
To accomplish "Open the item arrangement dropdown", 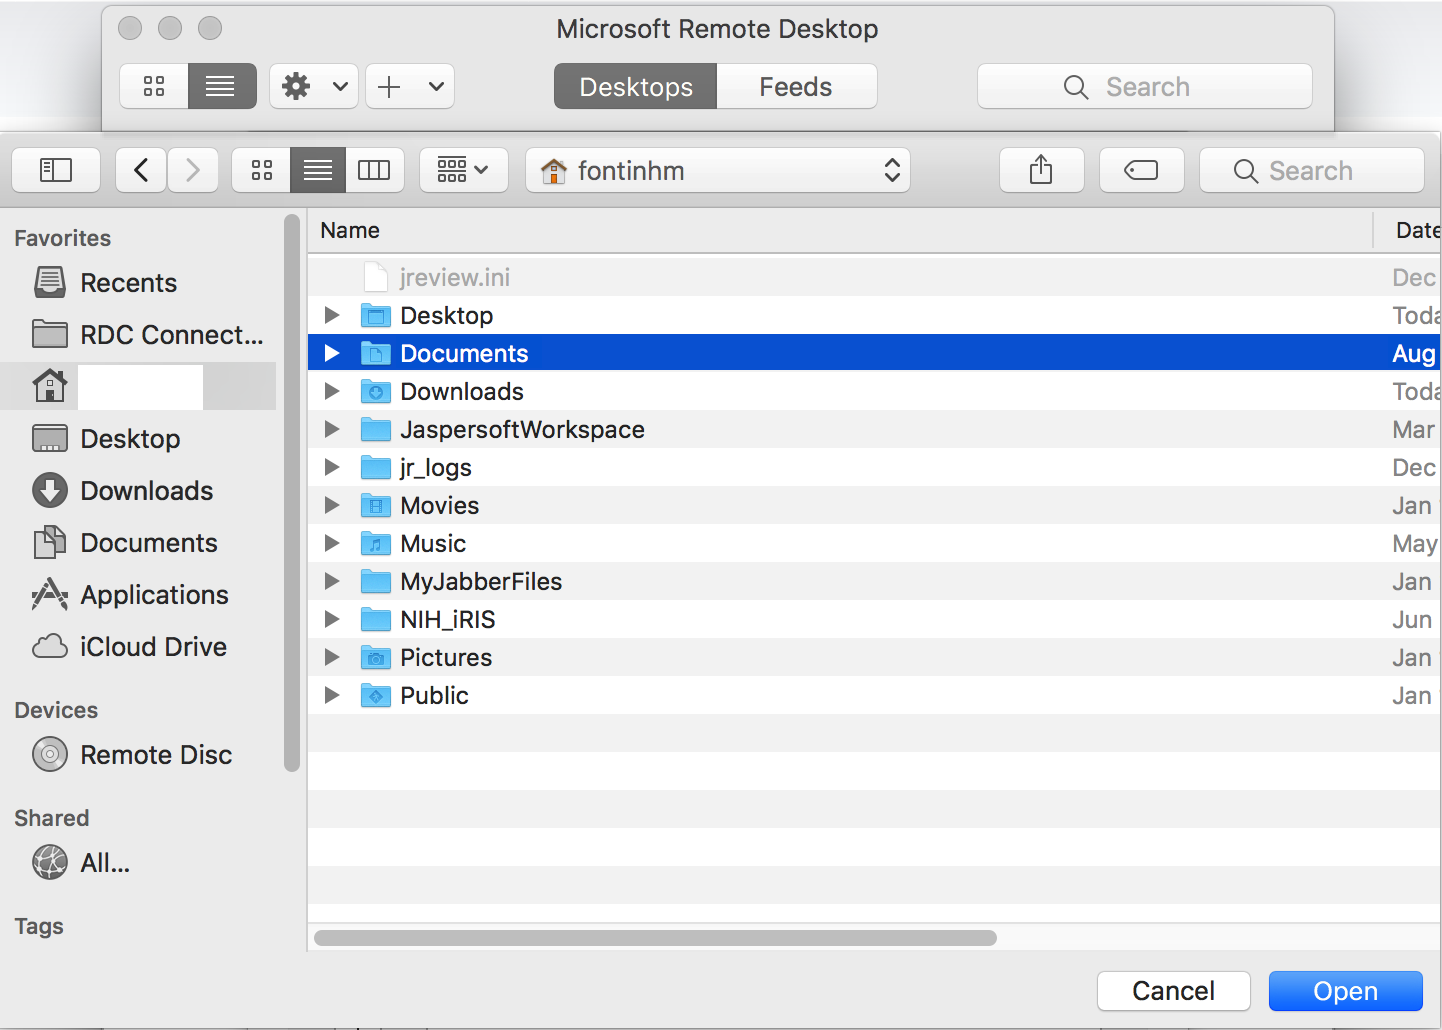I will coord(464,170).
